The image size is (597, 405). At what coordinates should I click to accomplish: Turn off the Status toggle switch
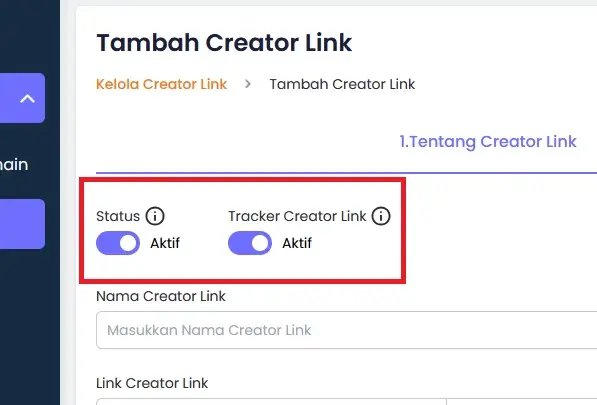coord(118,243)
